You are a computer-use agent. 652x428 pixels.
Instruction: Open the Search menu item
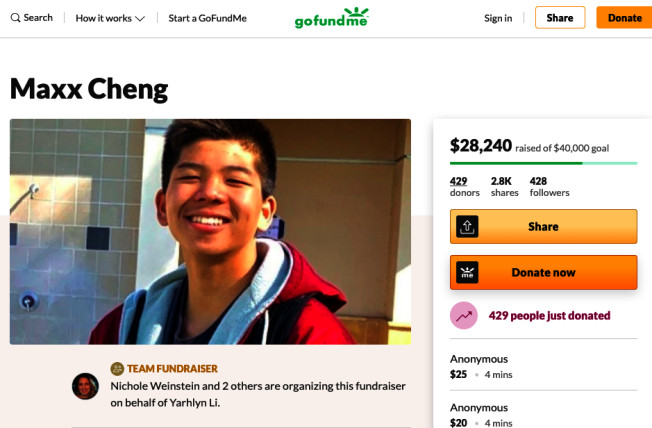pyautogui.click(x=32, y=18)
